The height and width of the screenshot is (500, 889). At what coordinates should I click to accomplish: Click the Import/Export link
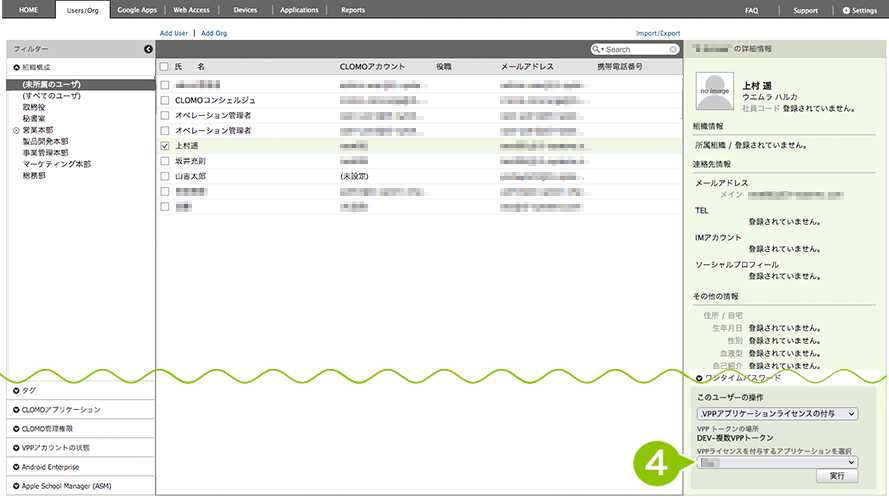click(657, 33)
